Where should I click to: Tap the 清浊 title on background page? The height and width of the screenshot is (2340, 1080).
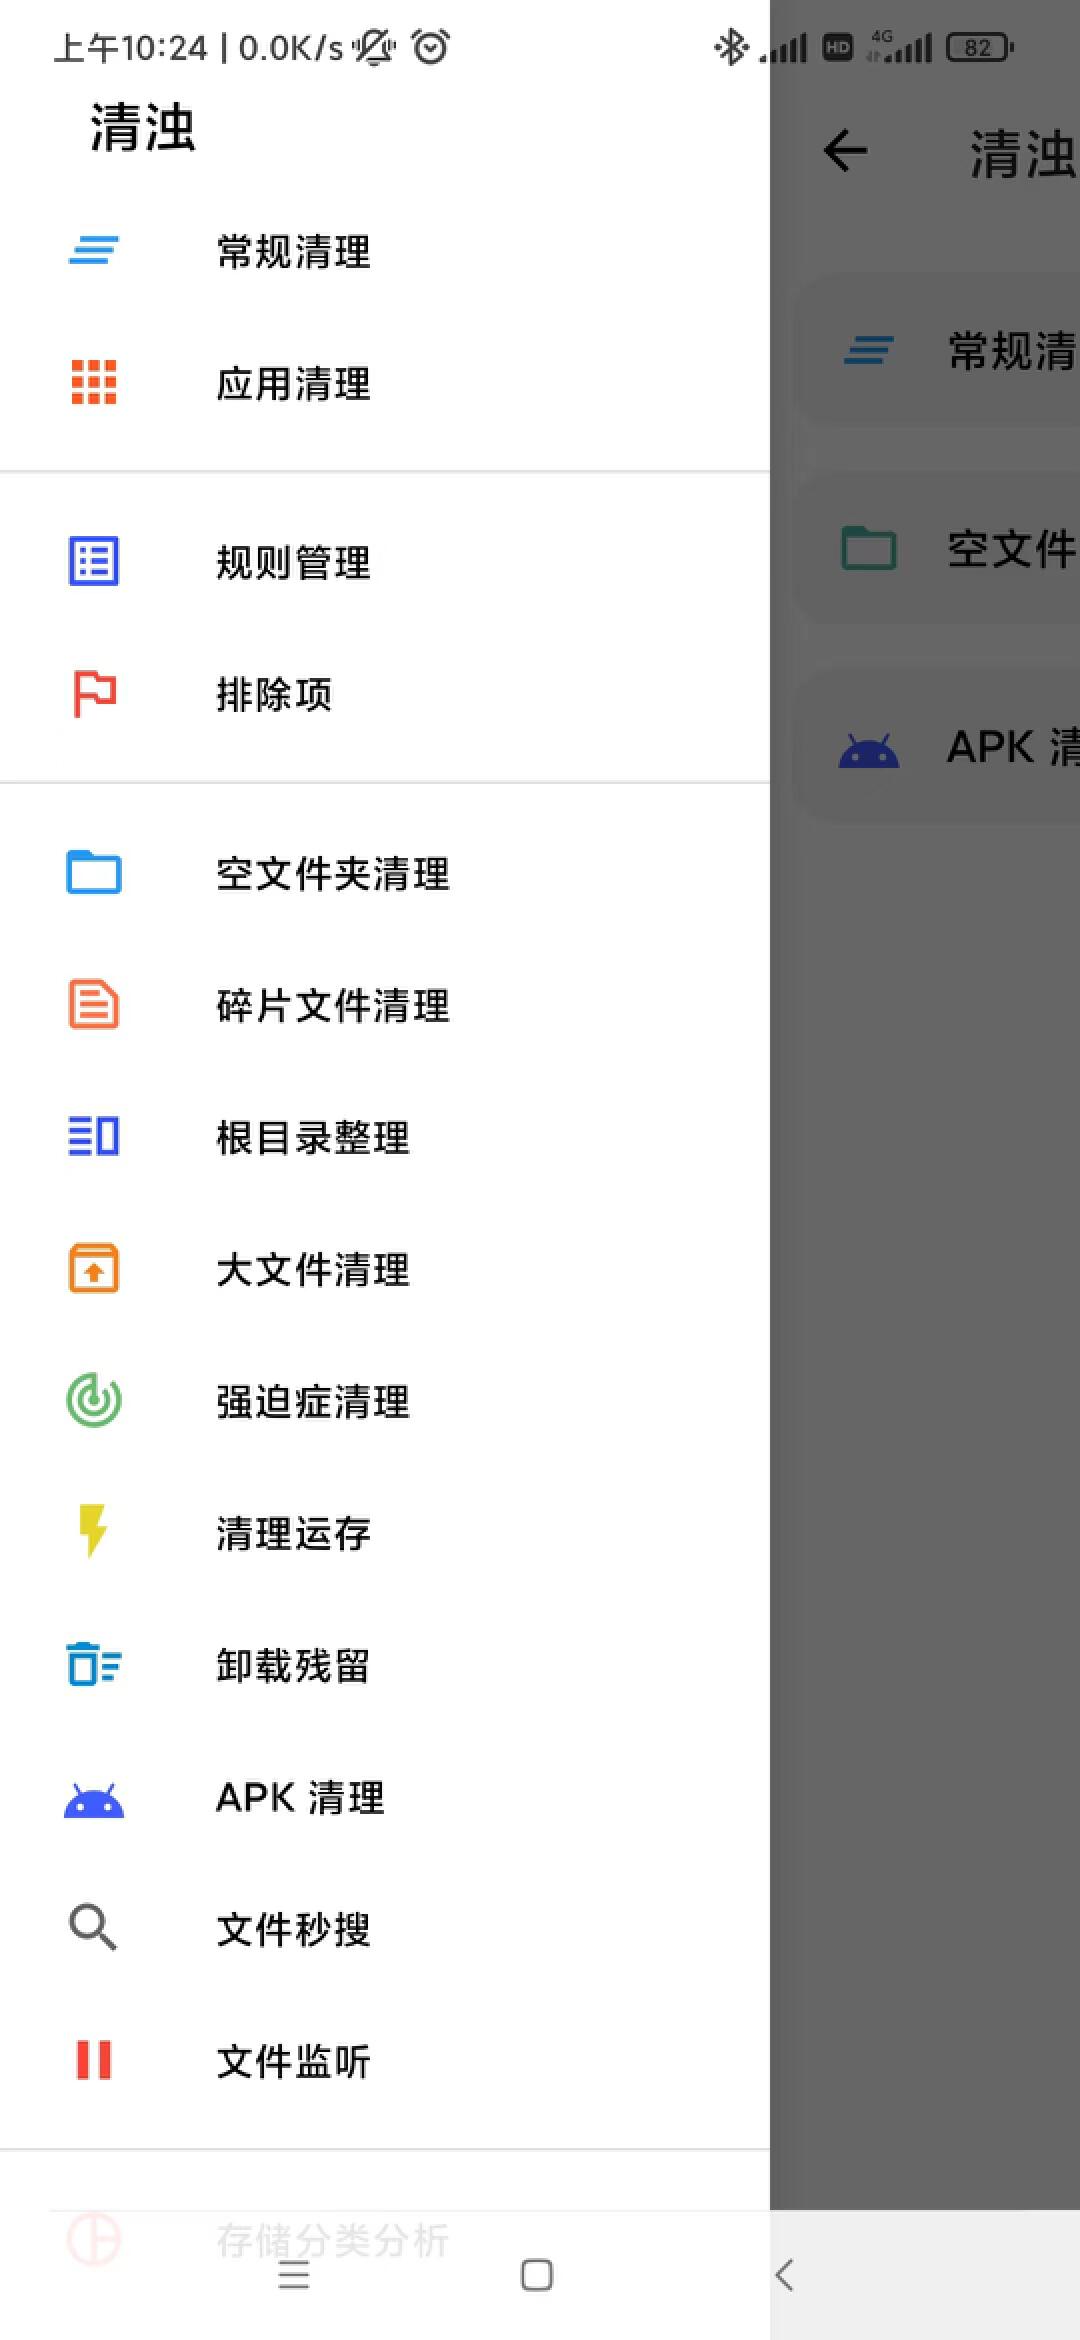1024,154
